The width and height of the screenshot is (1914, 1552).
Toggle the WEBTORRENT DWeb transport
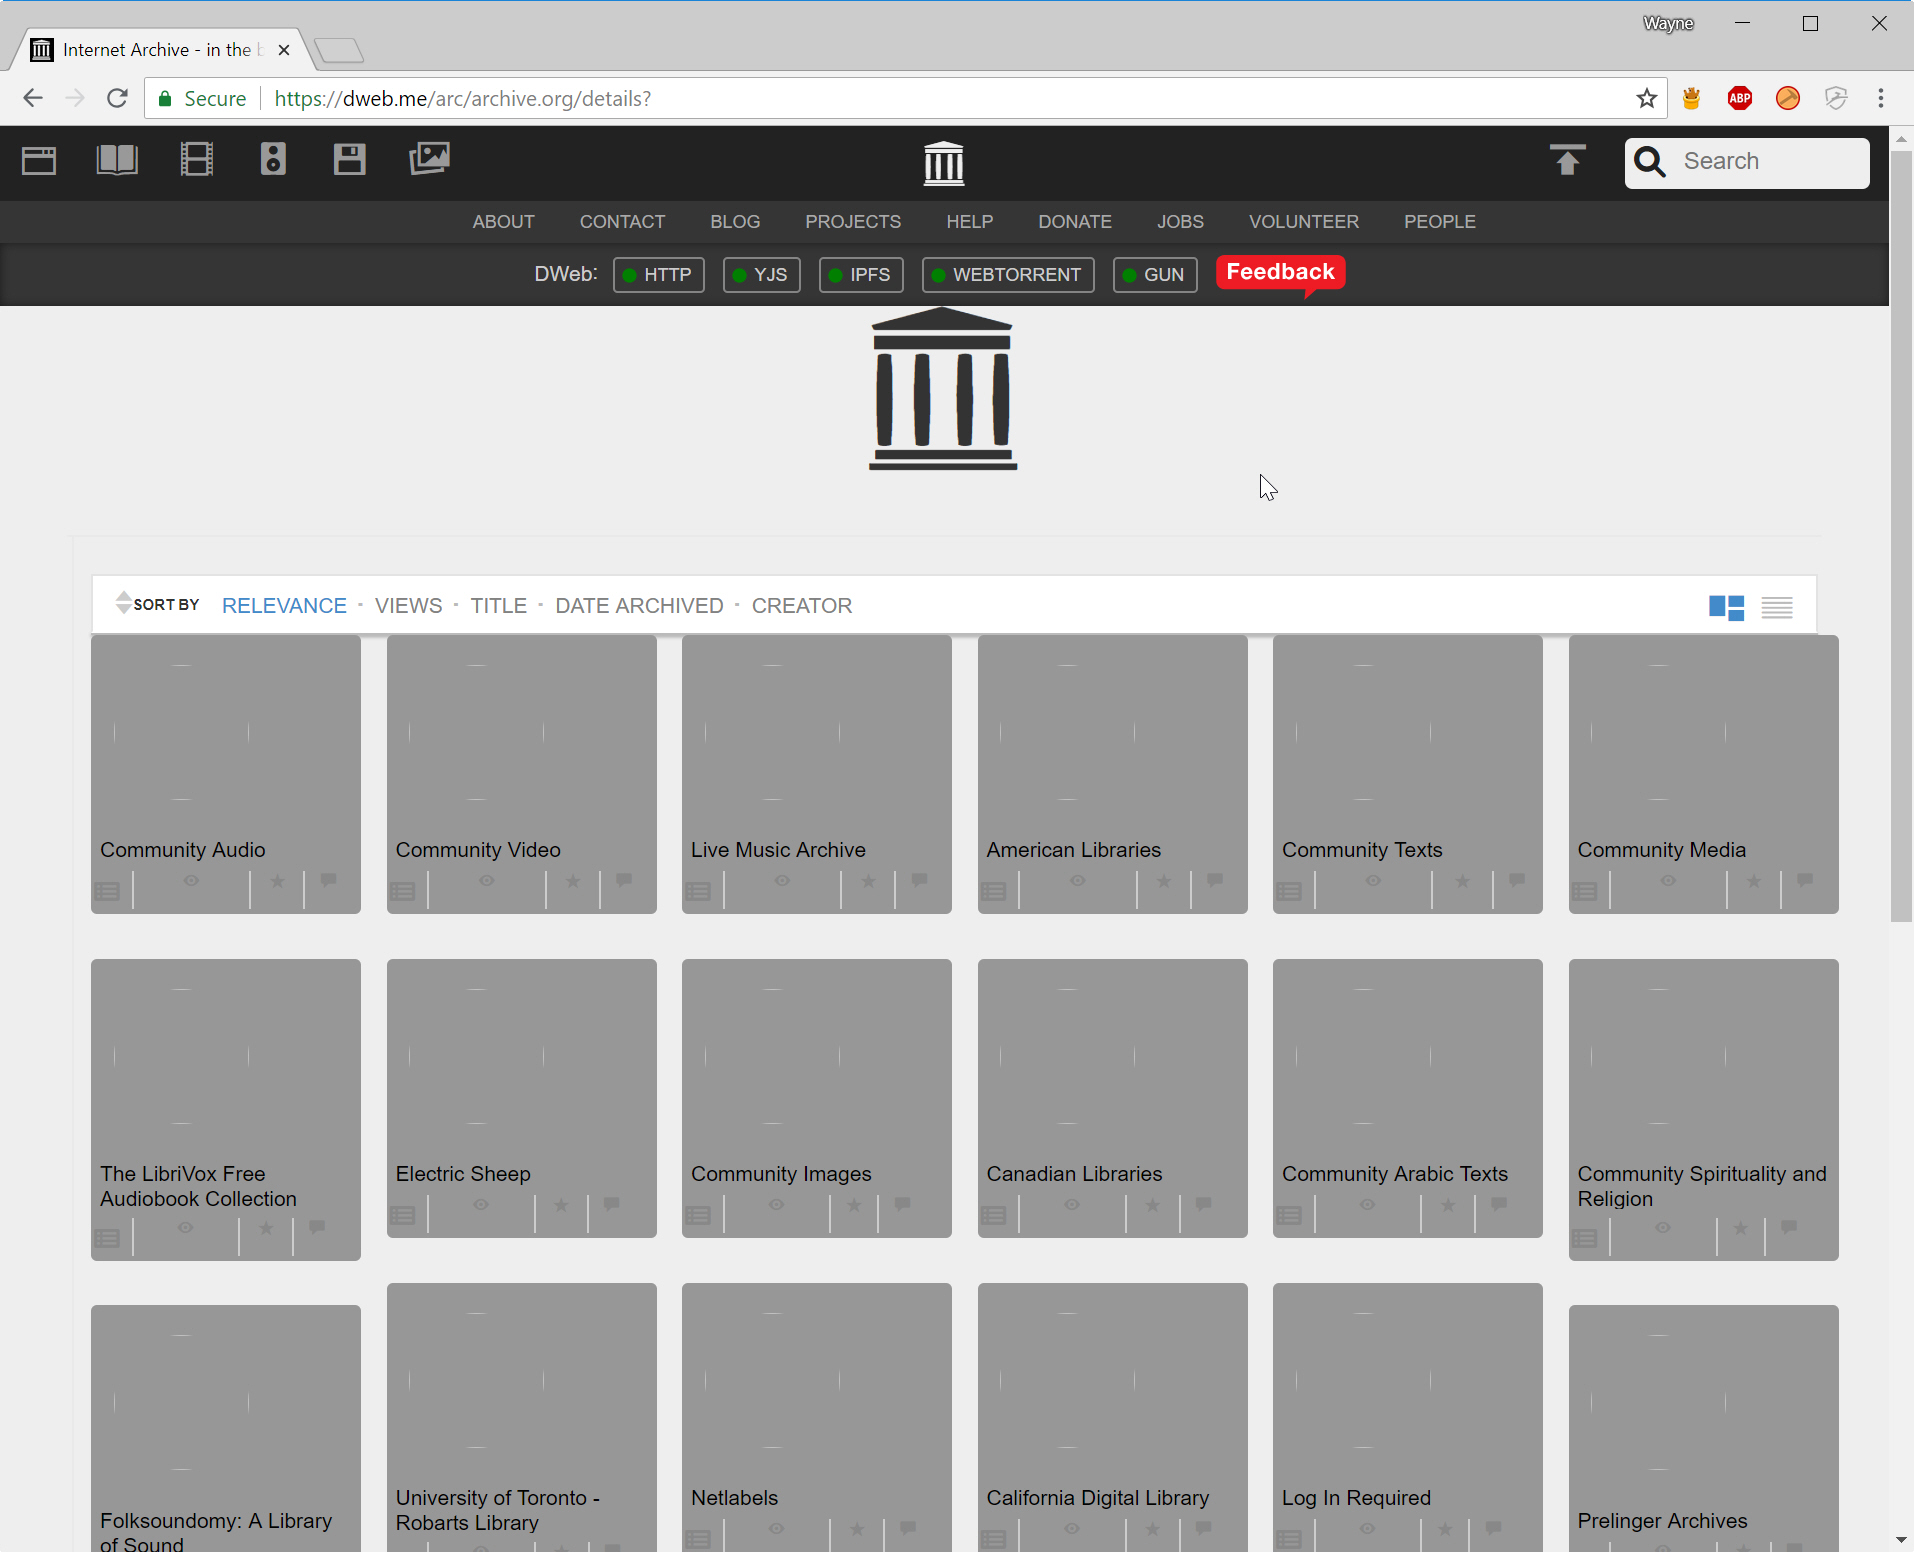(x=1007, y=275)
